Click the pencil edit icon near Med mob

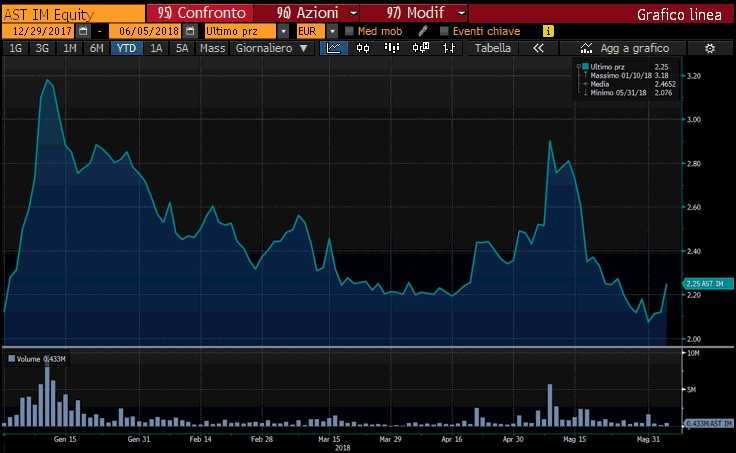[423, 31]
